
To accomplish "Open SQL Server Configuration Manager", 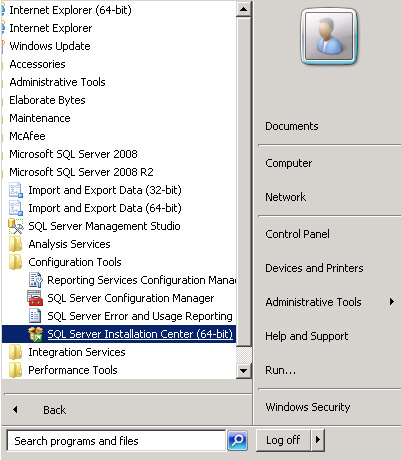I will click(131, 298).
